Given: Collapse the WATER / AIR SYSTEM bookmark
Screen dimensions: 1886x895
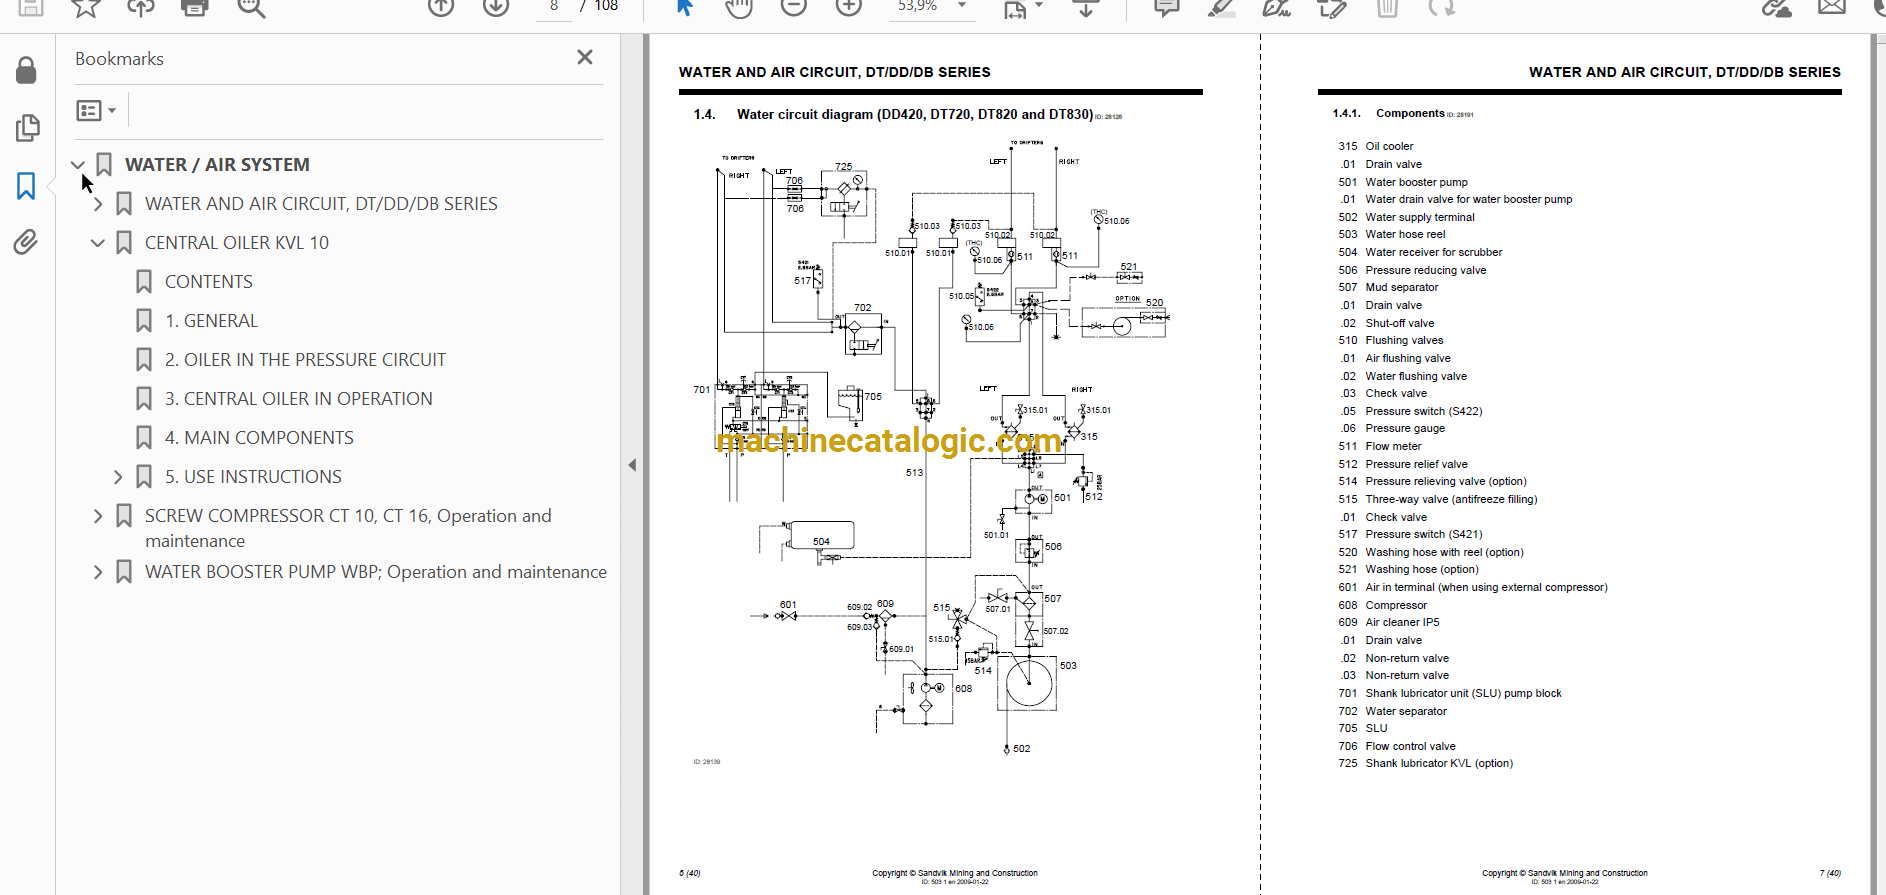Looking at the screenshot, I should point(78,165).
